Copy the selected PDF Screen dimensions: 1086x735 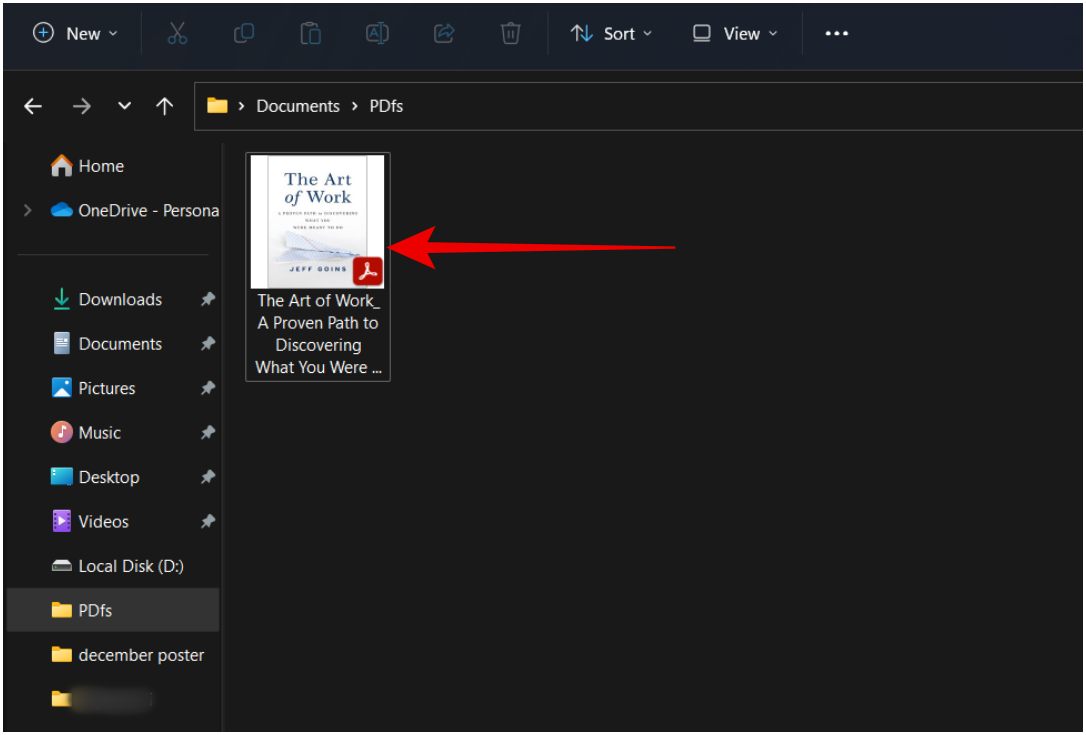pyautogui.click(x=243, y=33)
